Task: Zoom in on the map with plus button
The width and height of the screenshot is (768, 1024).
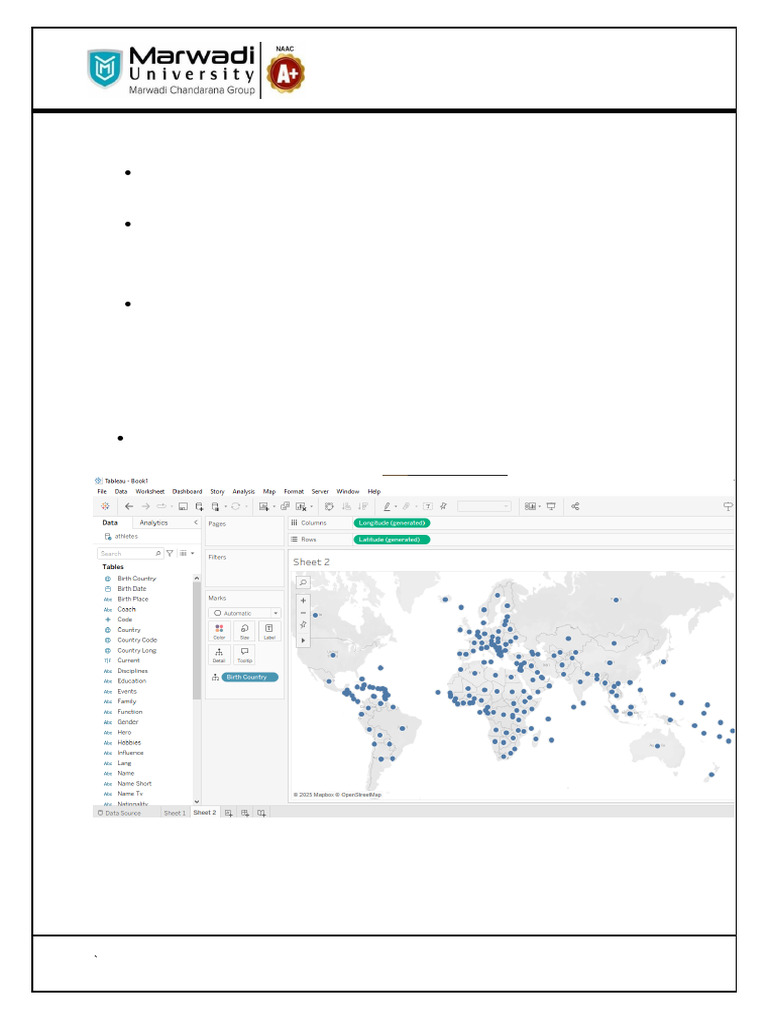Action: [x=303, y=601]
